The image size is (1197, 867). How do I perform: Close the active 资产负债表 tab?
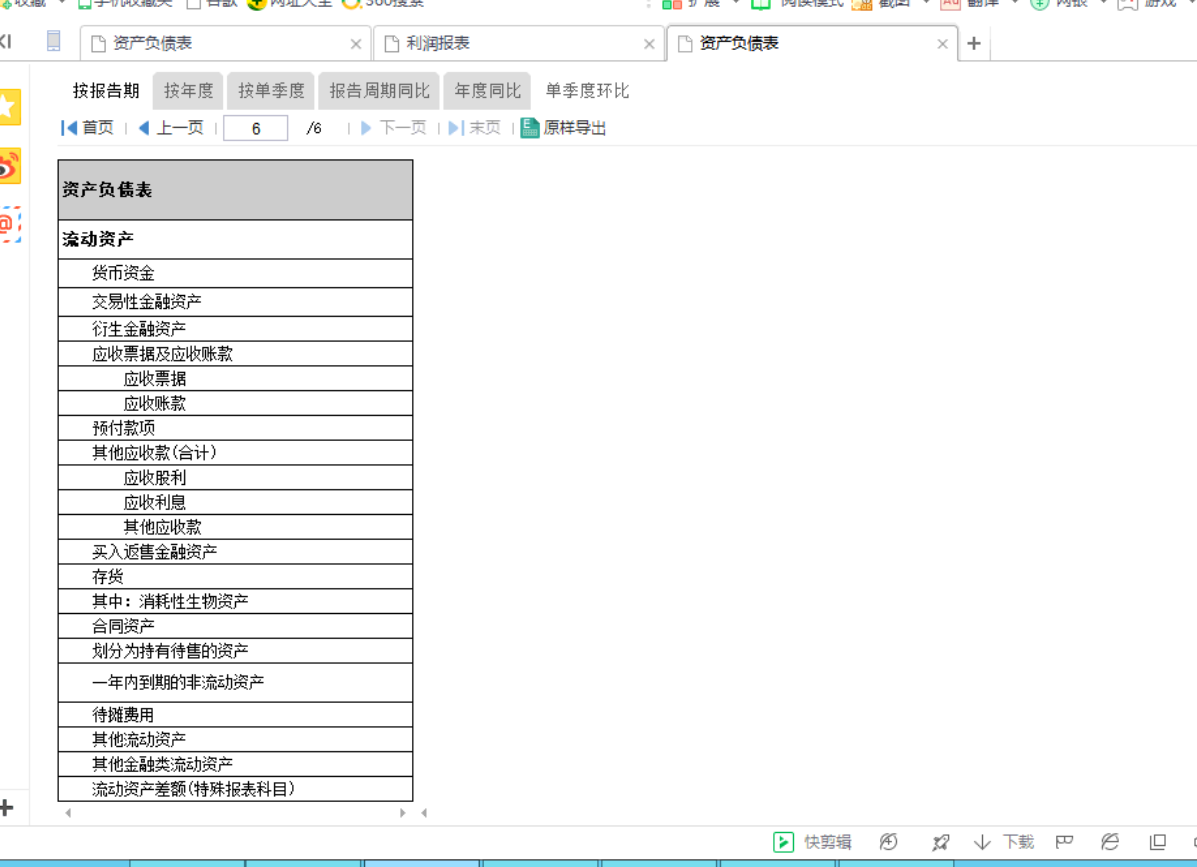click(x=942, y=44)
